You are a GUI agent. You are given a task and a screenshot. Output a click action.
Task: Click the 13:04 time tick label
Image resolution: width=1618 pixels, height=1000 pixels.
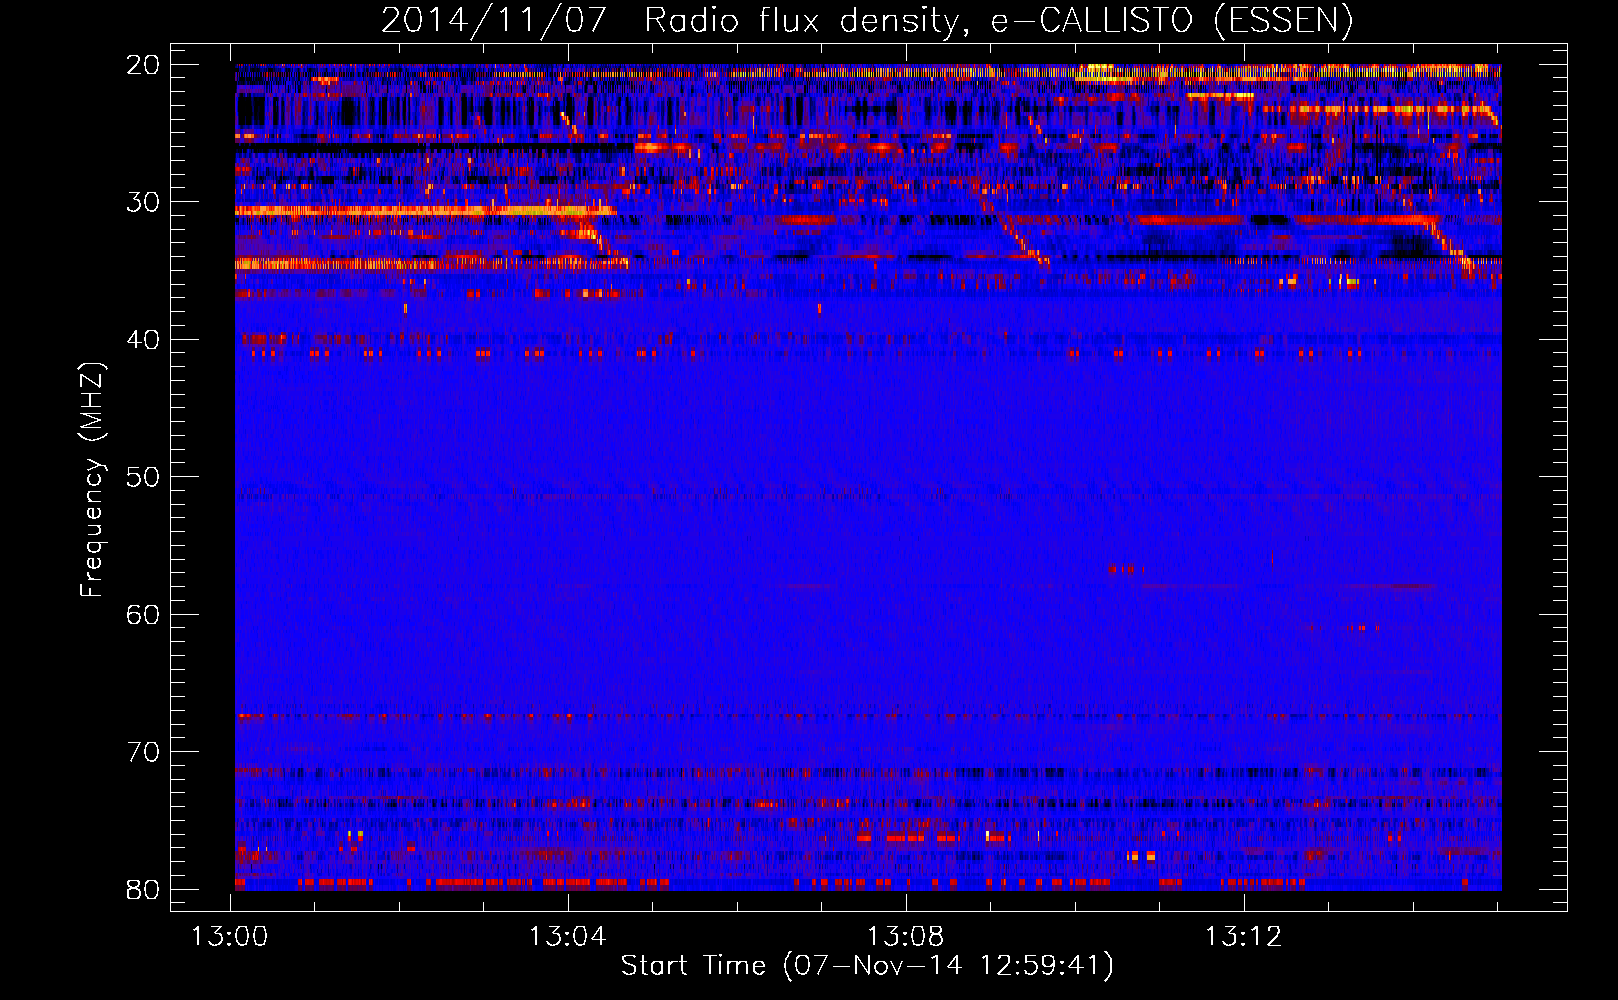pyautogui.click(x=568, y=937)
